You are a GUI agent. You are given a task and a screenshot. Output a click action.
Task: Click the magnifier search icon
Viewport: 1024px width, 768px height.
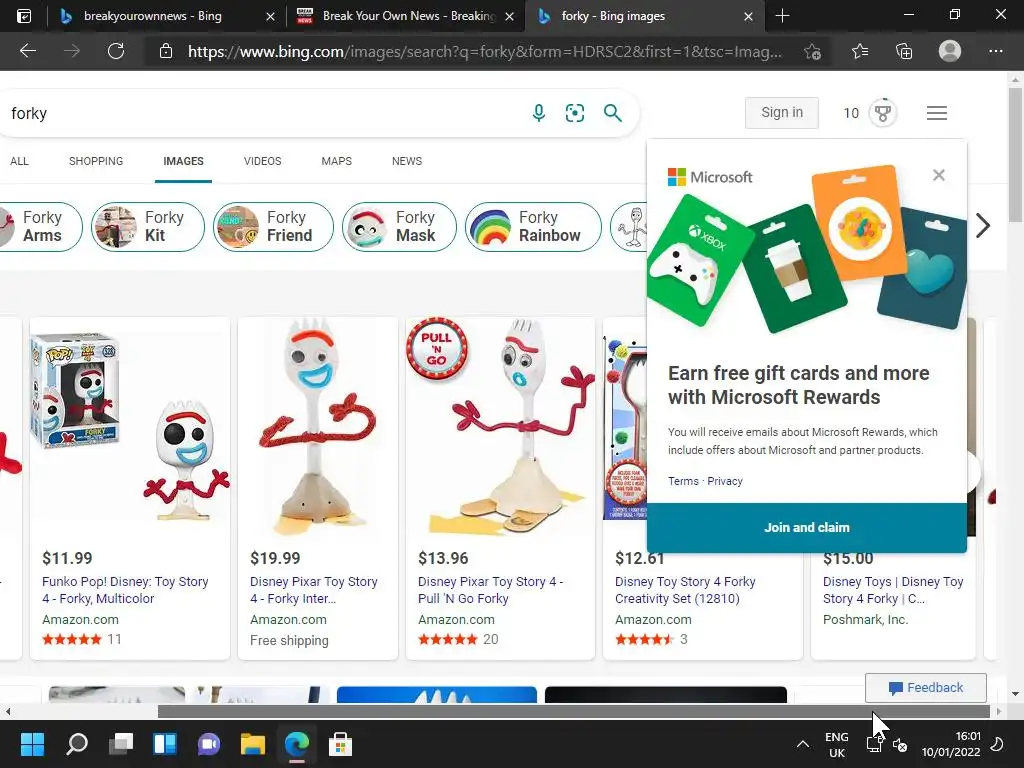[x=613, y=113]
